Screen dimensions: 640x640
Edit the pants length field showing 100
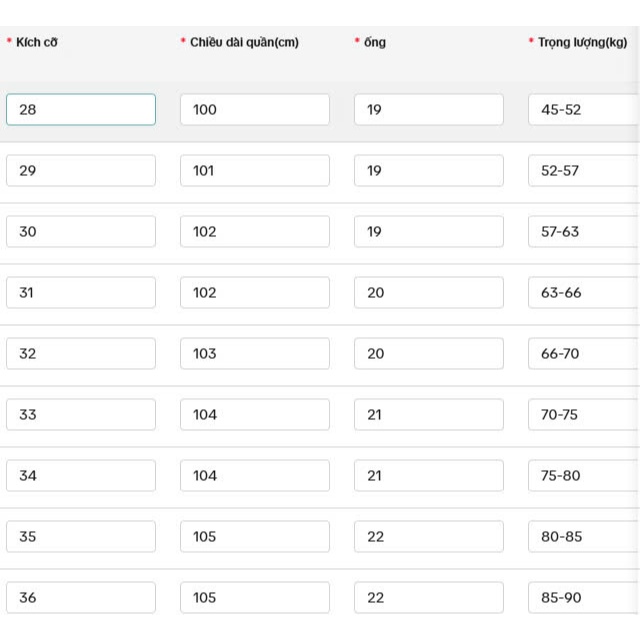pyautogui.click(x=254, y=109)
